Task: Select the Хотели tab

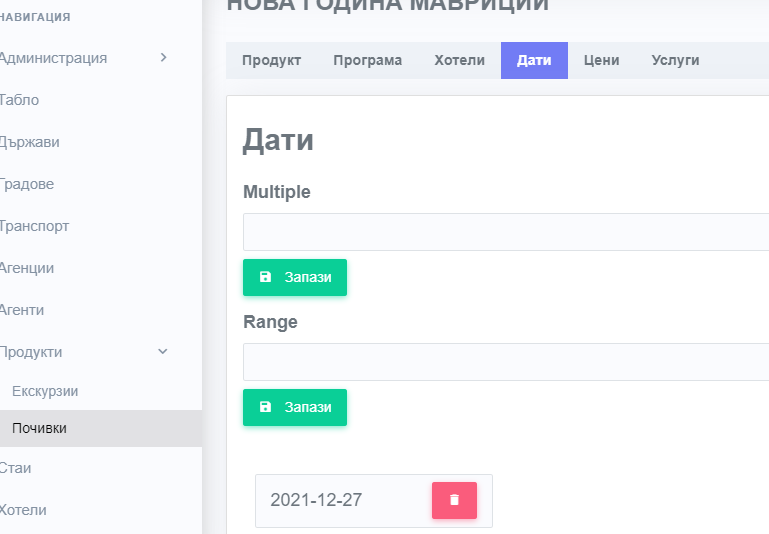Action: [x=459, y=60]
